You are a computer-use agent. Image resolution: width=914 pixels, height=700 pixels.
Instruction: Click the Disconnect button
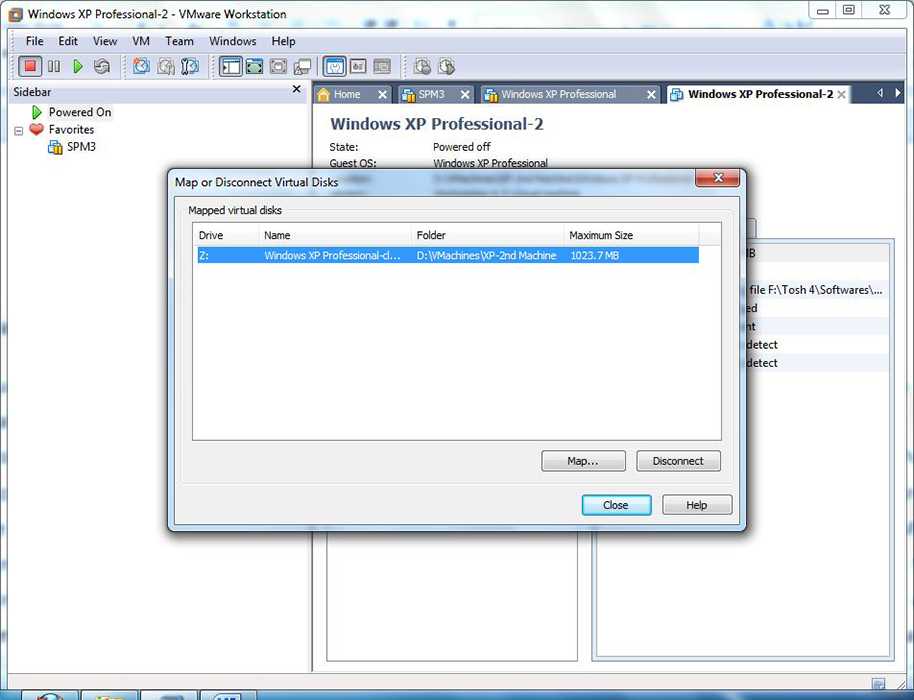(x=678, y=461)
